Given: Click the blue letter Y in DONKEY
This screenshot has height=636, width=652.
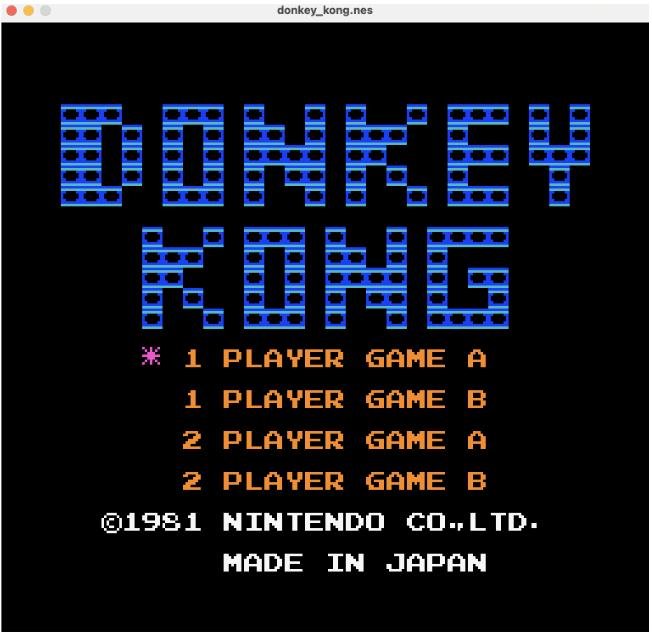Looking at the screenshot, I should (x=560, y=155).
